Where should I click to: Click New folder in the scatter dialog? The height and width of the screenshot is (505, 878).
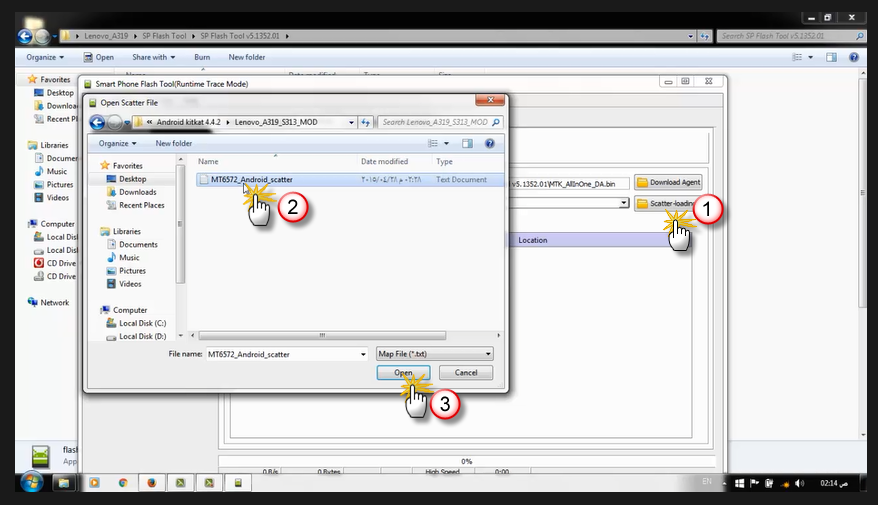point(174,143)
